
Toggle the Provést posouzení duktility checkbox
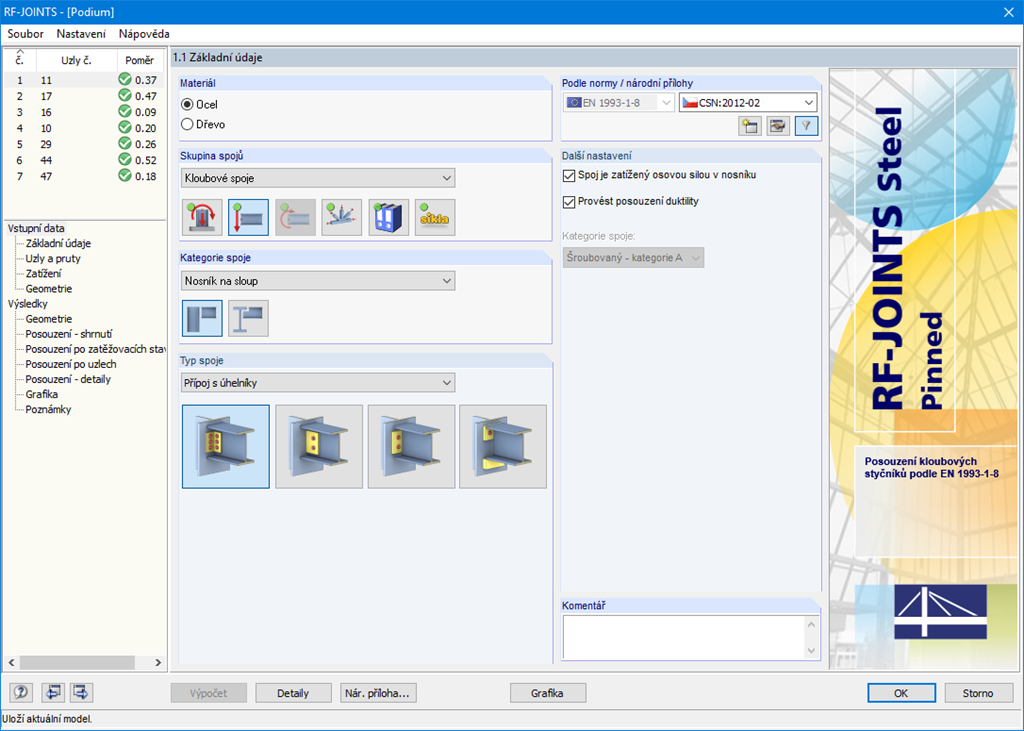[x=569, y=202]
